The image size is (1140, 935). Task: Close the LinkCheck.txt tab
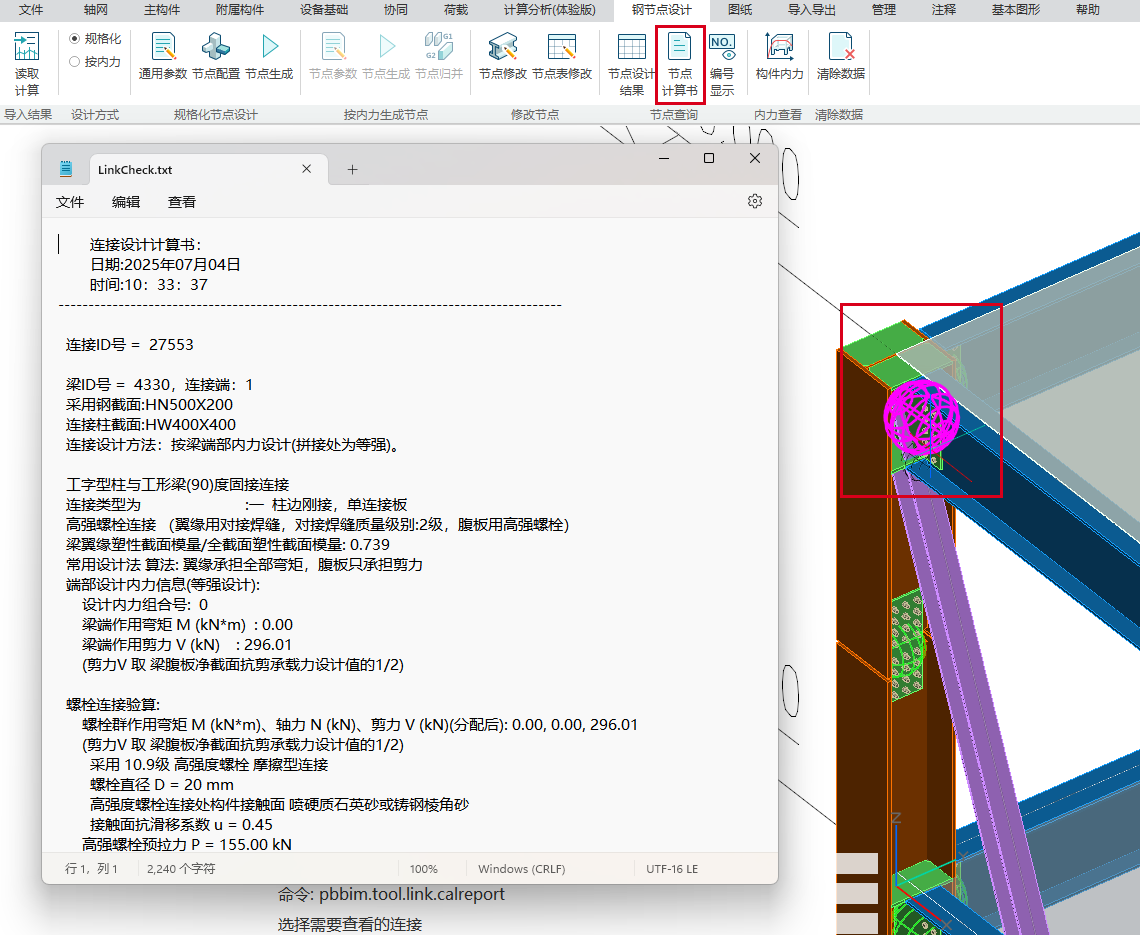pos(308,170)
